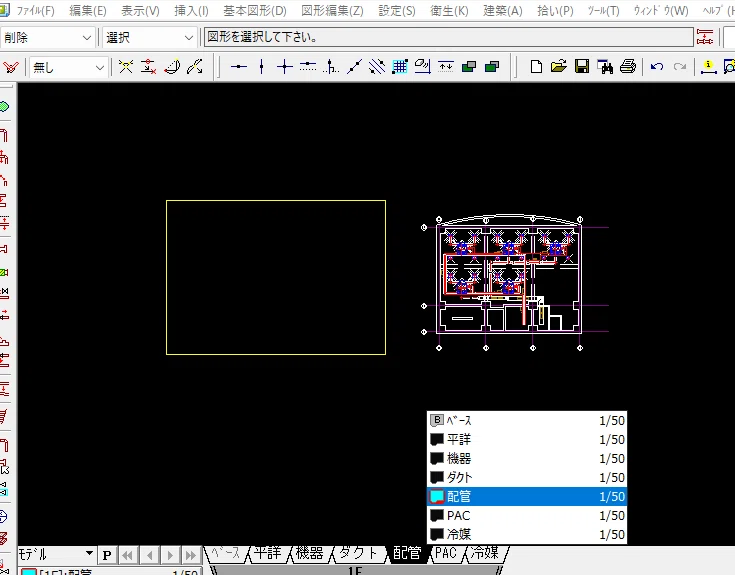
Task: Click the hatching lines tool icon
Action: [x=377, y=67]
